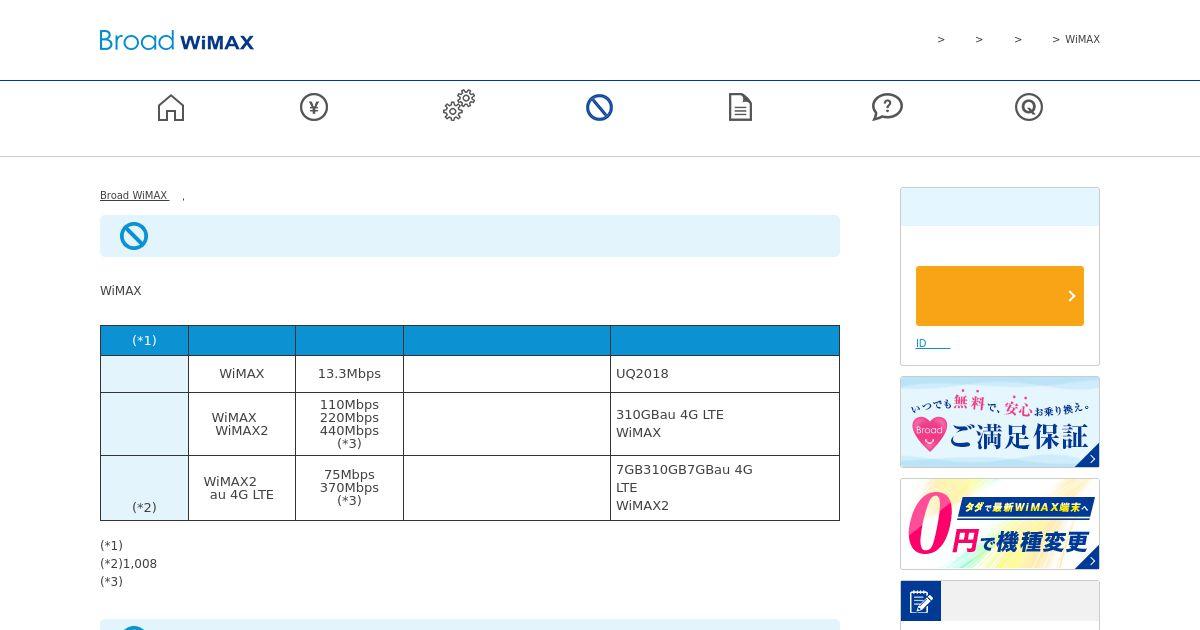Click the Broad WiMAX logo

tap(177, 40)
